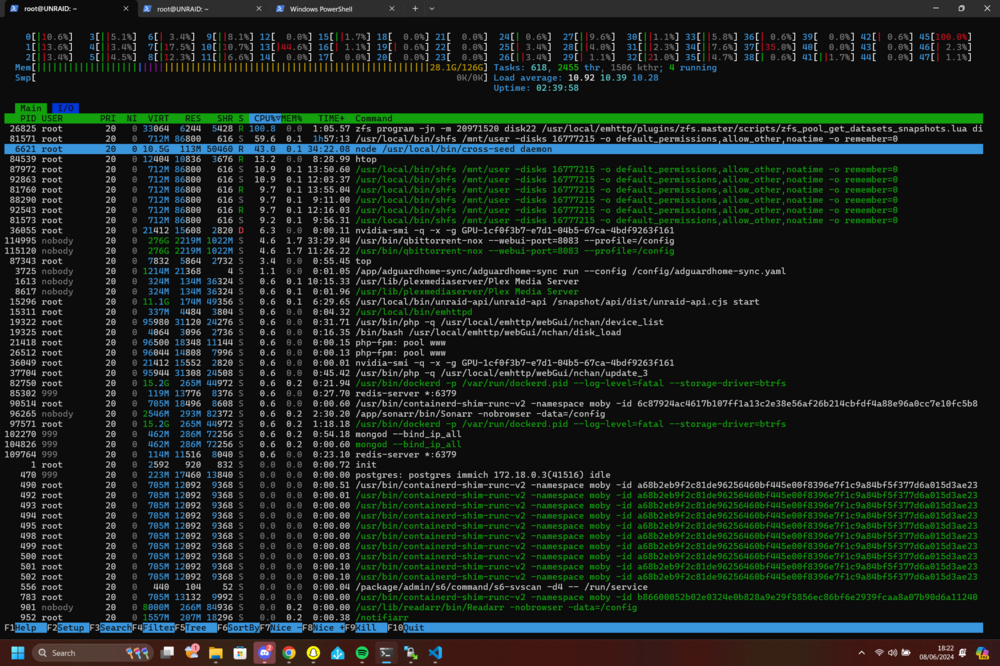
Task: Add a new Terminal tab with plus button
Action: tap(415, 8)
